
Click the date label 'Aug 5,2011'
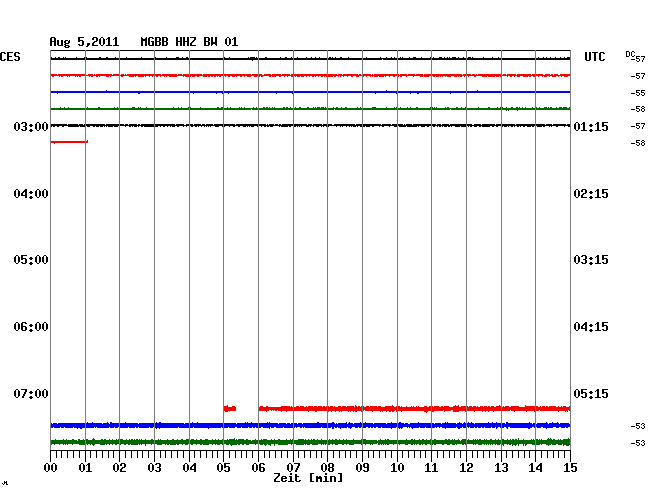[x=84, y=42]
